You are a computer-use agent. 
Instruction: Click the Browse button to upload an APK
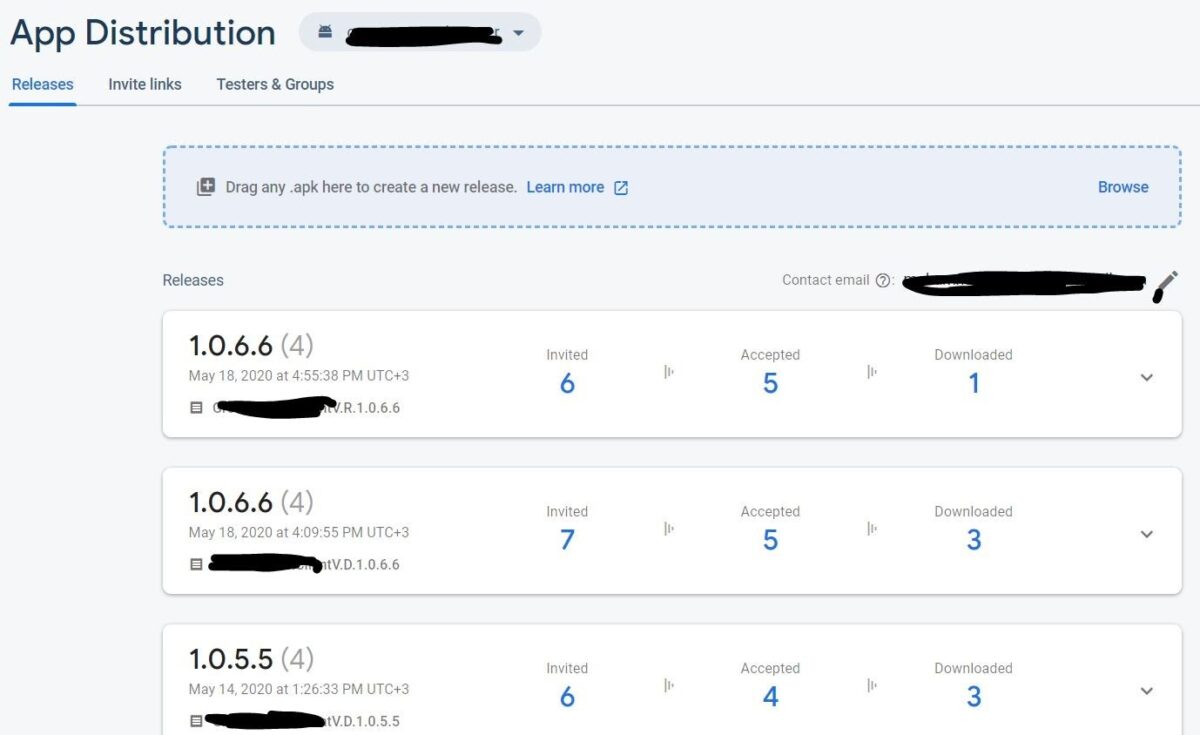(x=1123, y=187)
